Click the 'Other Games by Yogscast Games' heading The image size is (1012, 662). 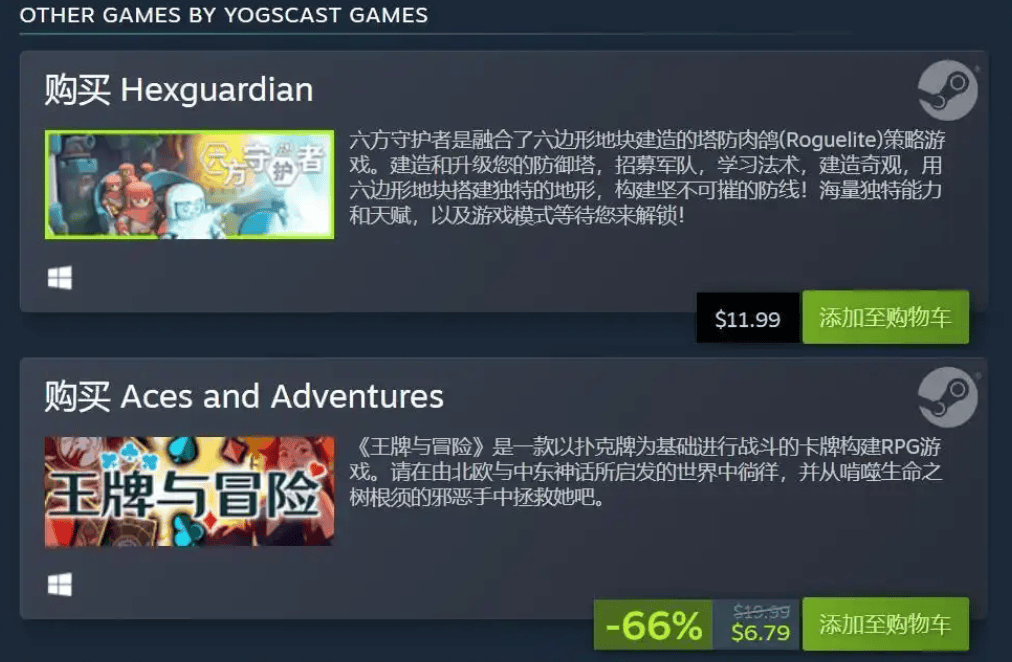pyautogui.click(x=223, y=15)
